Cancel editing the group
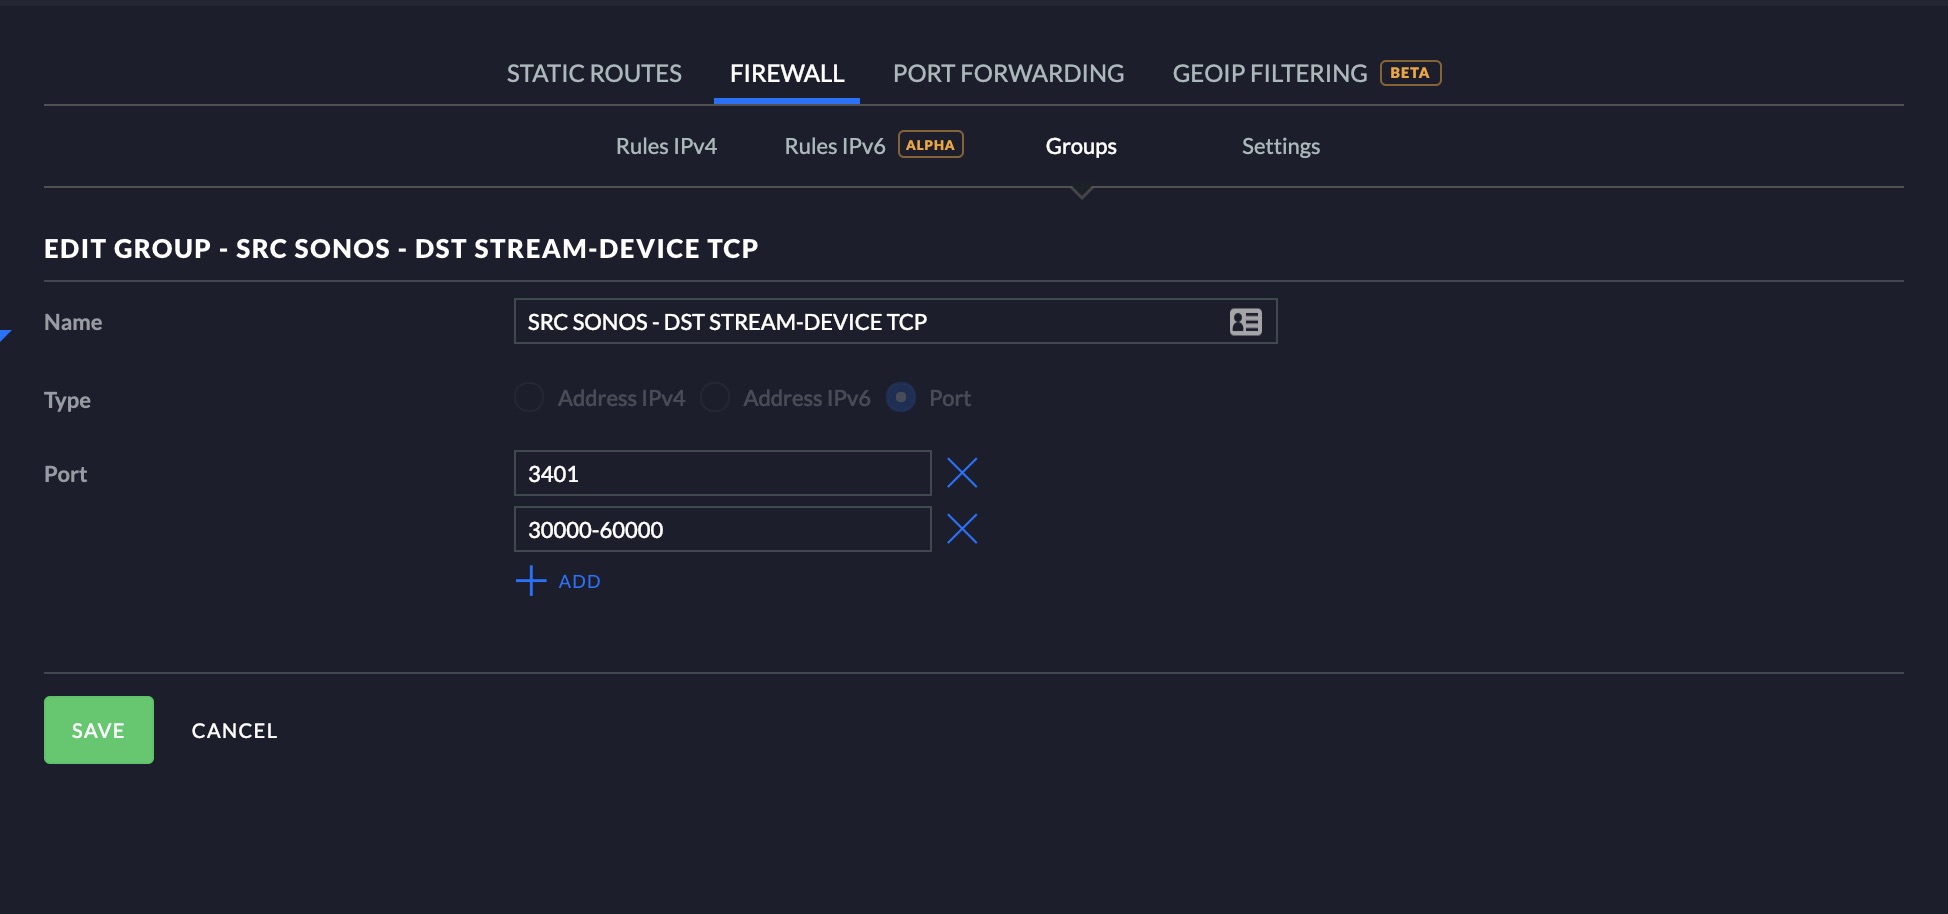This screenshot has height=914, width=1948. pyautogui.click(x=234, y=731)
